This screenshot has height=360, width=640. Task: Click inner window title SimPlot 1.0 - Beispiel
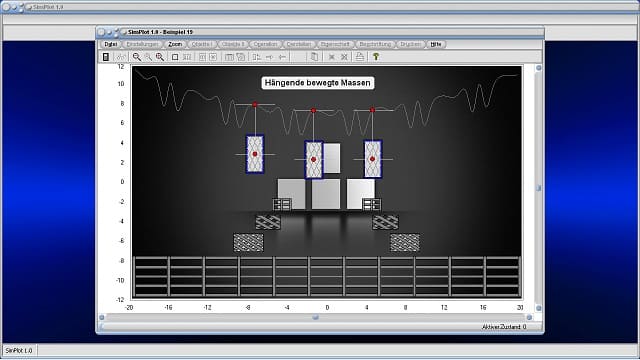point(160,32)
